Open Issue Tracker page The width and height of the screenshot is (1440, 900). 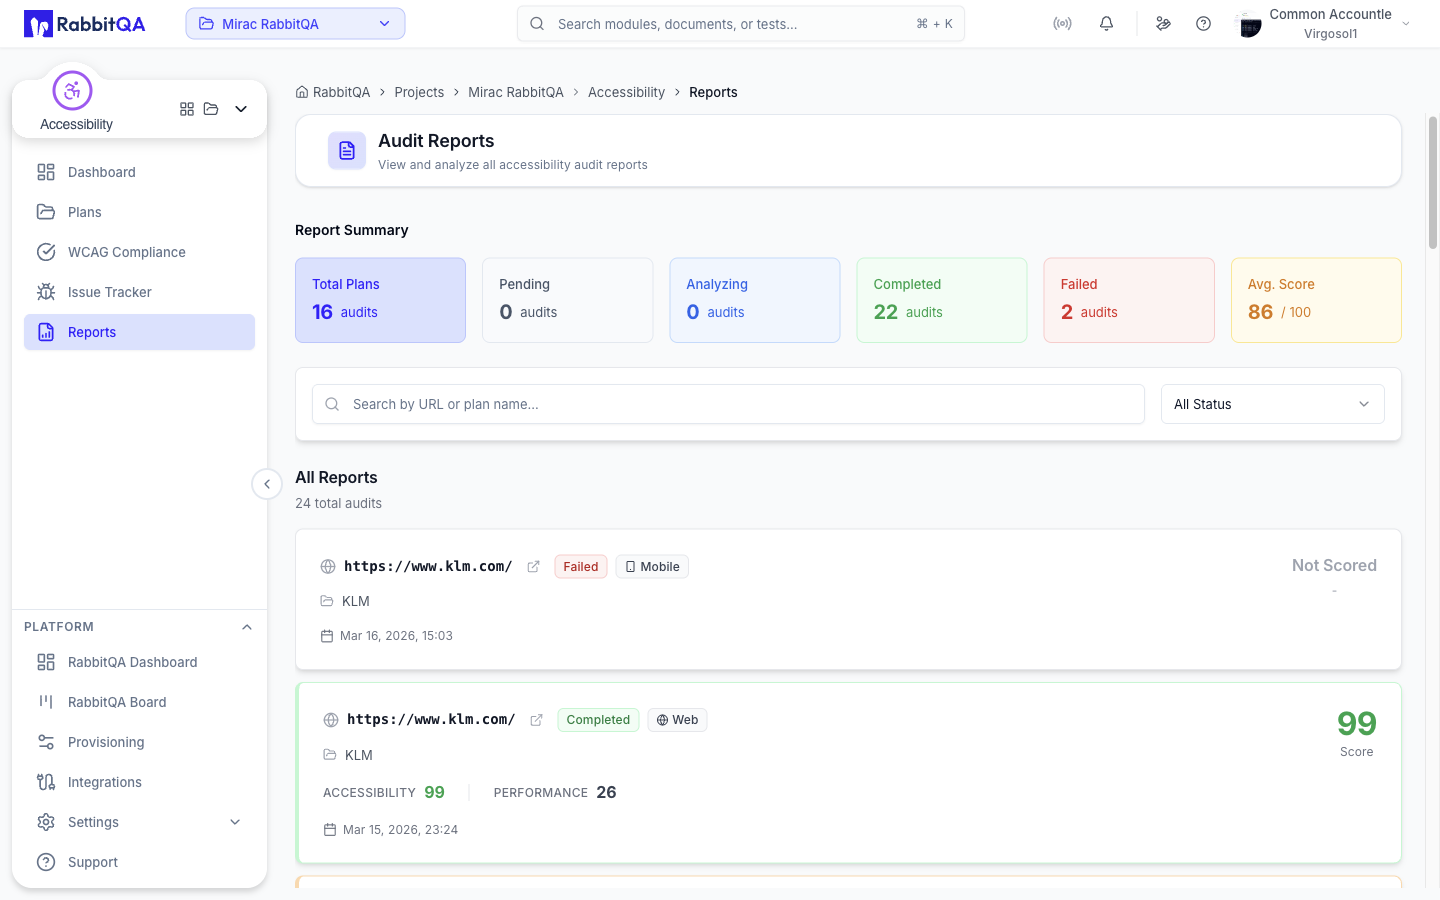[x=139, y=292]
